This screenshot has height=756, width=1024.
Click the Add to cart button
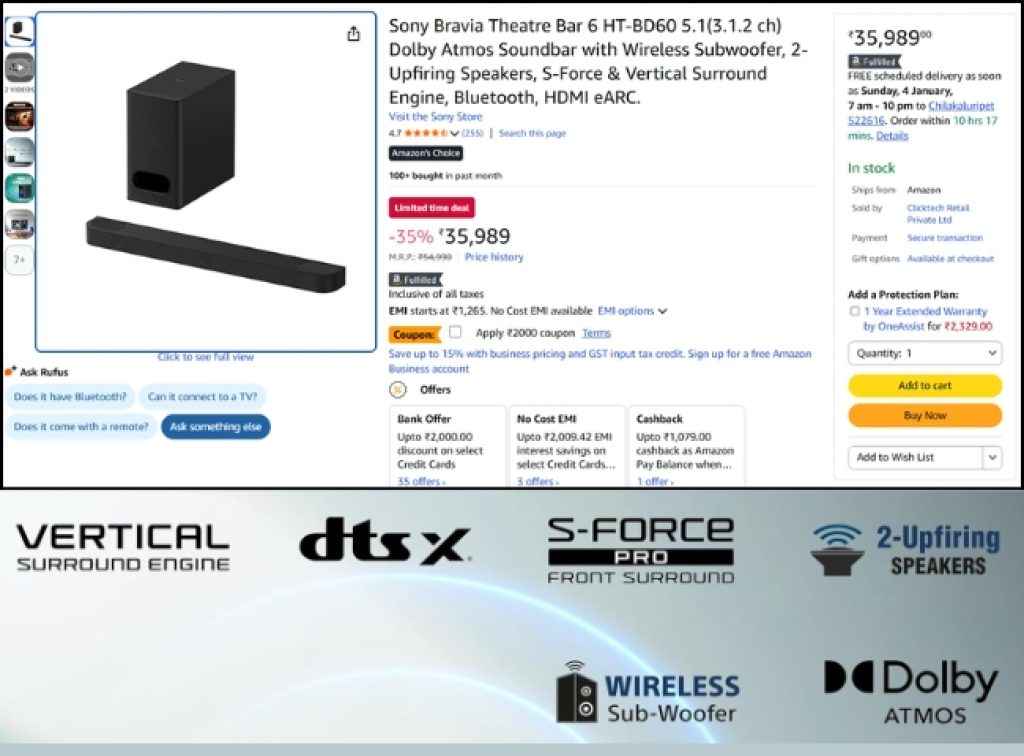tap(925, 386)
